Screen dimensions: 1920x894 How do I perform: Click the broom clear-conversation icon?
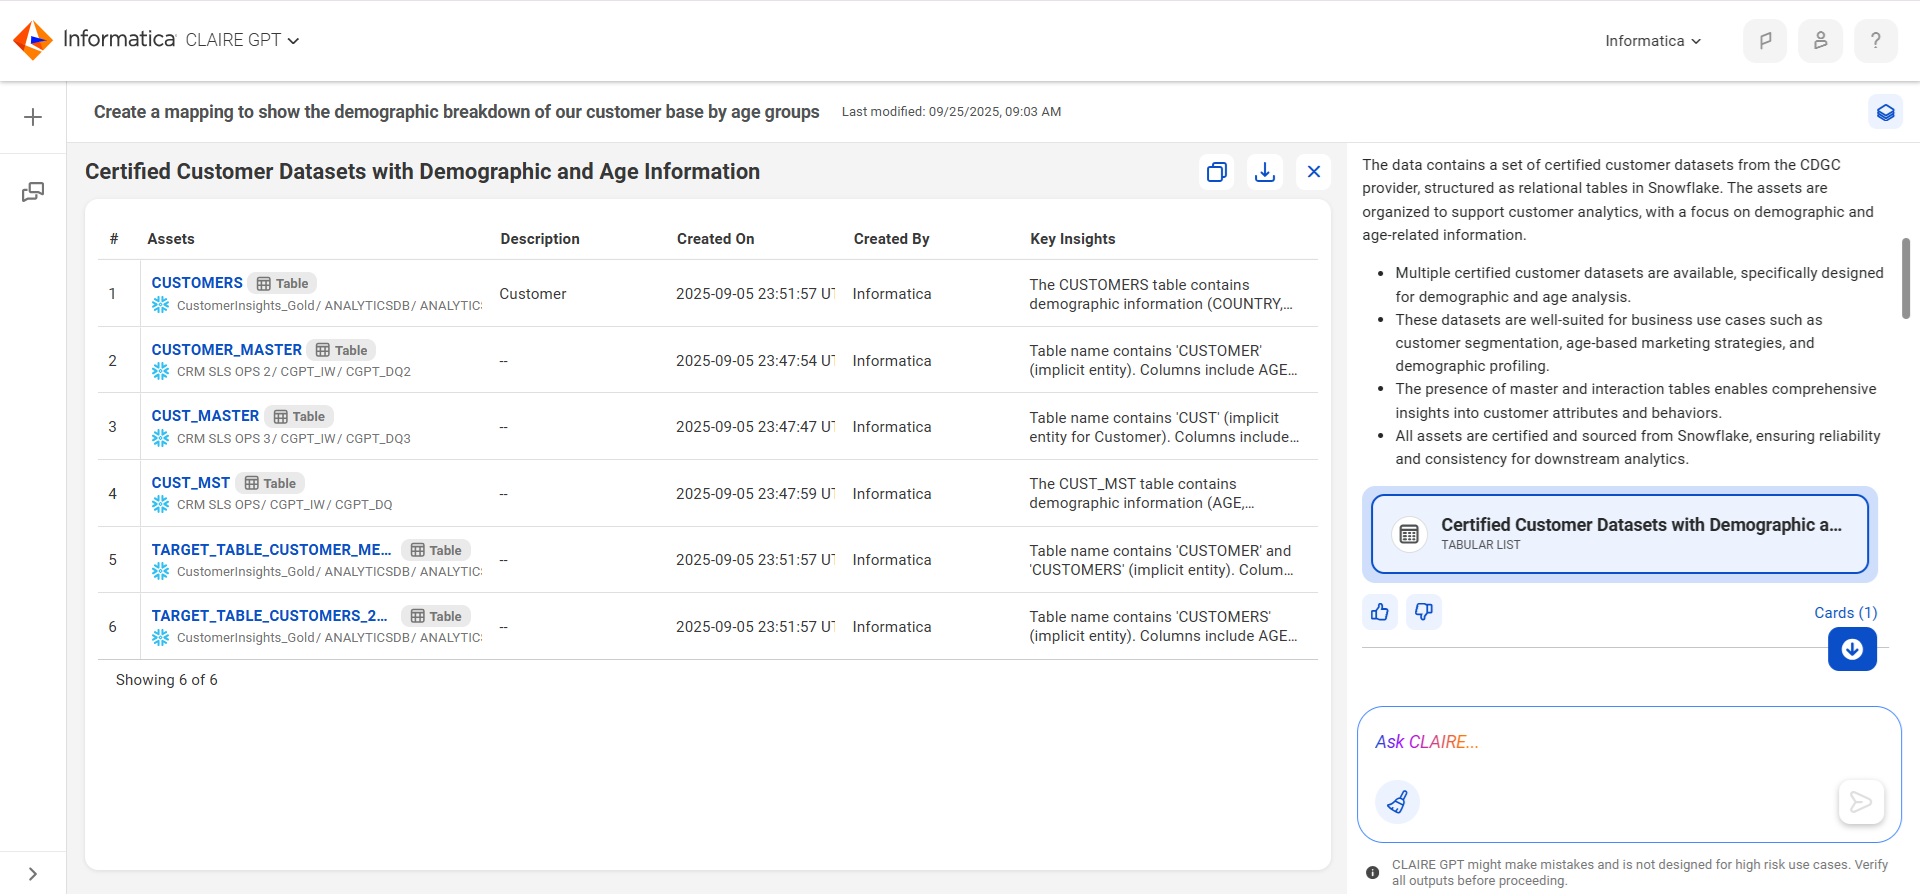click(1397, 802)
